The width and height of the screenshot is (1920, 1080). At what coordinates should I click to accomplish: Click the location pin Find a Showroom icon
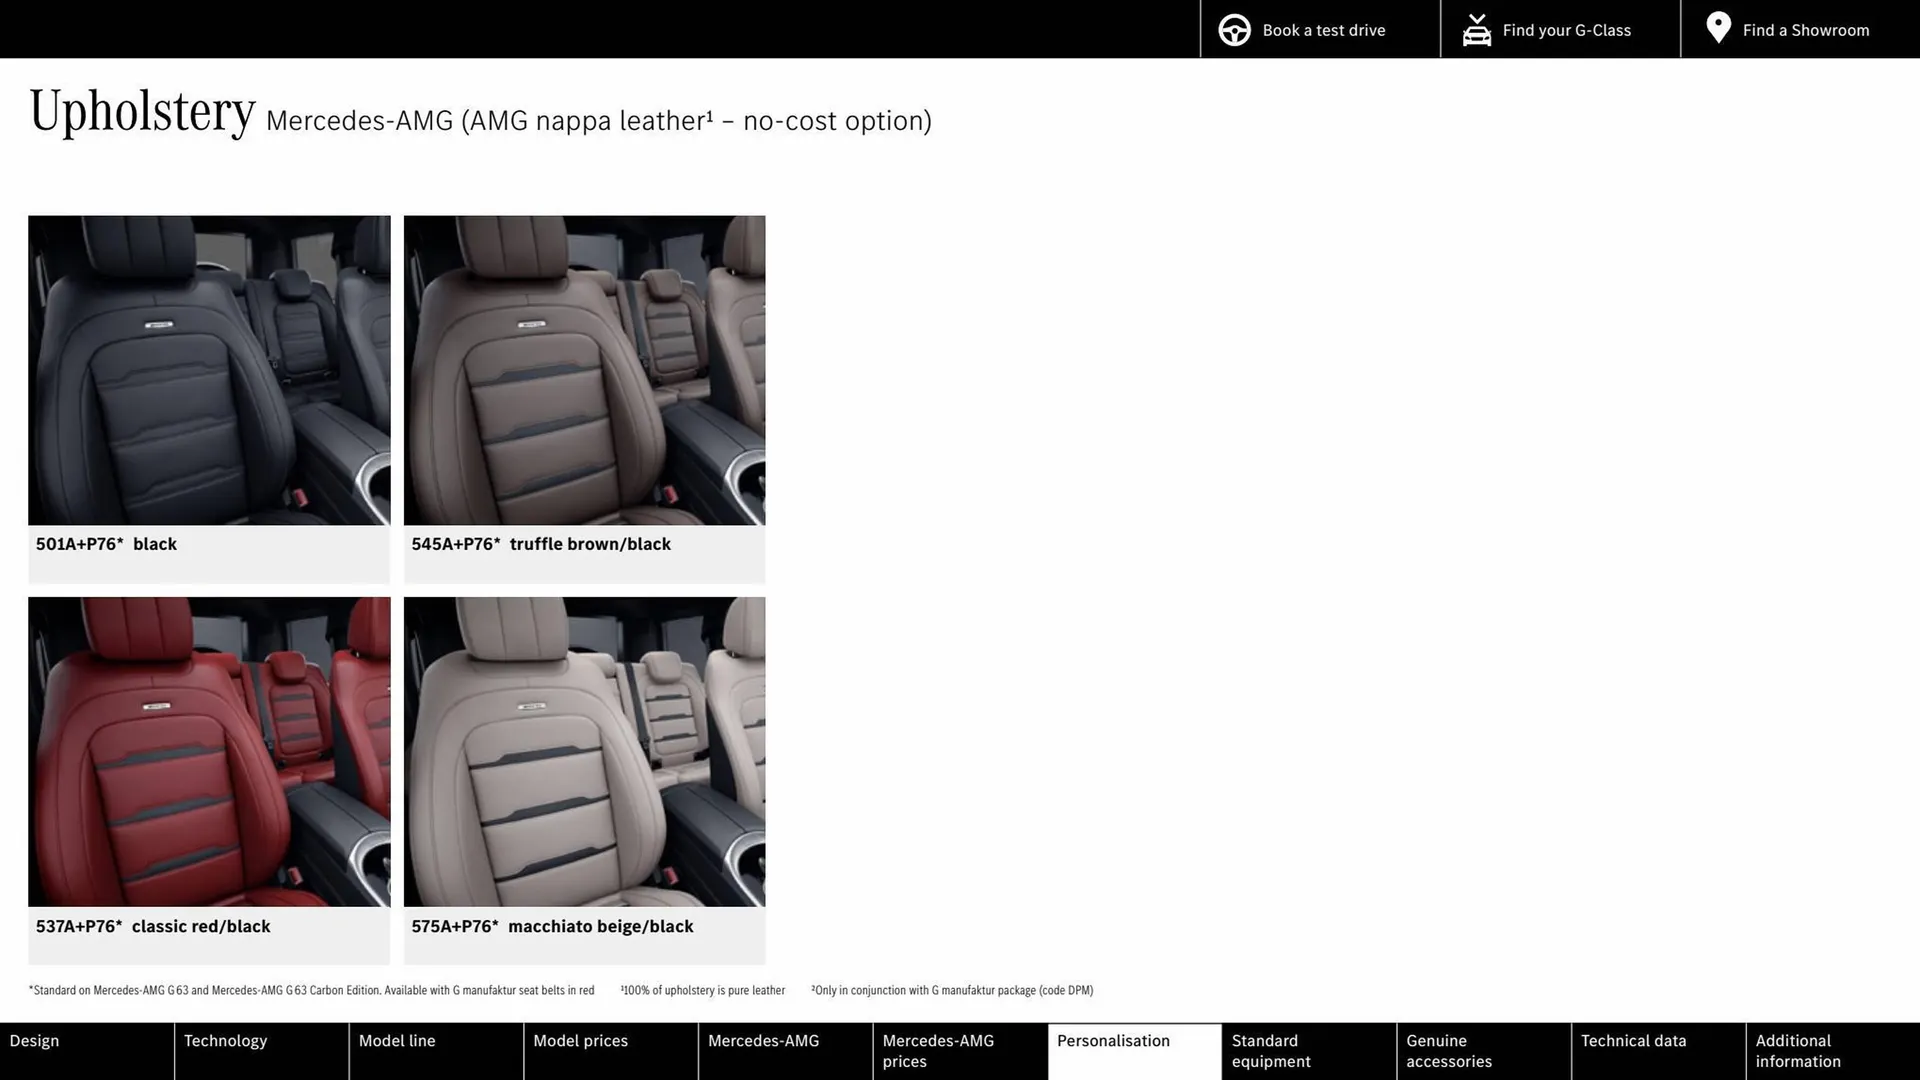tap(1718, 28)
